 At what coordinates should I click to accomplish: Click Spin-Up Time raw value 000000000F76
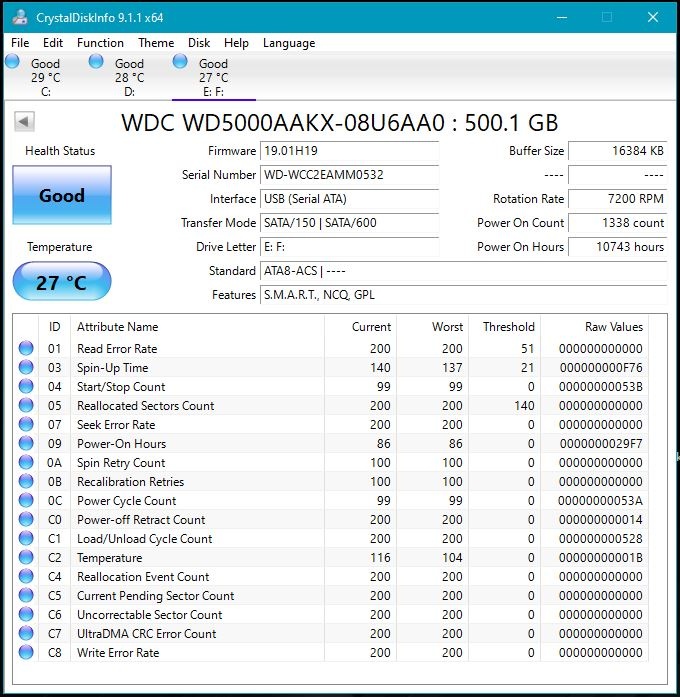click(x=601, y=368)
